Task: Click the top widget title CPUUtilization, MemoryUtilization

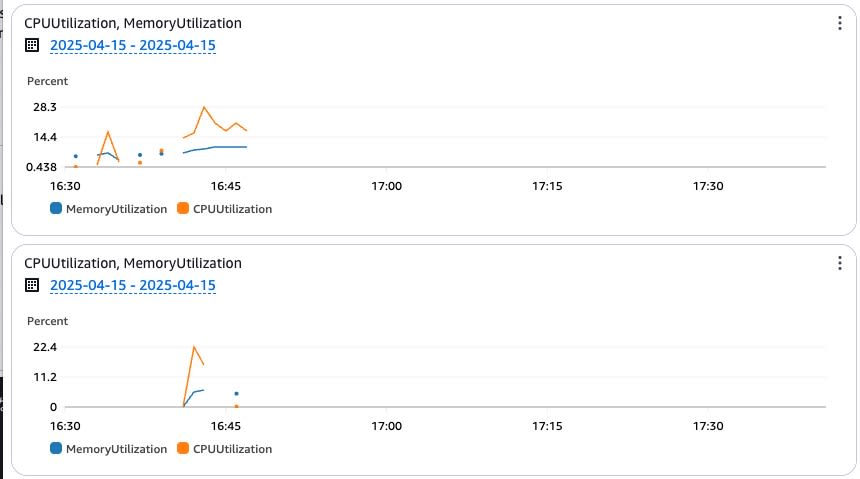Action: (x=133, y=23)
